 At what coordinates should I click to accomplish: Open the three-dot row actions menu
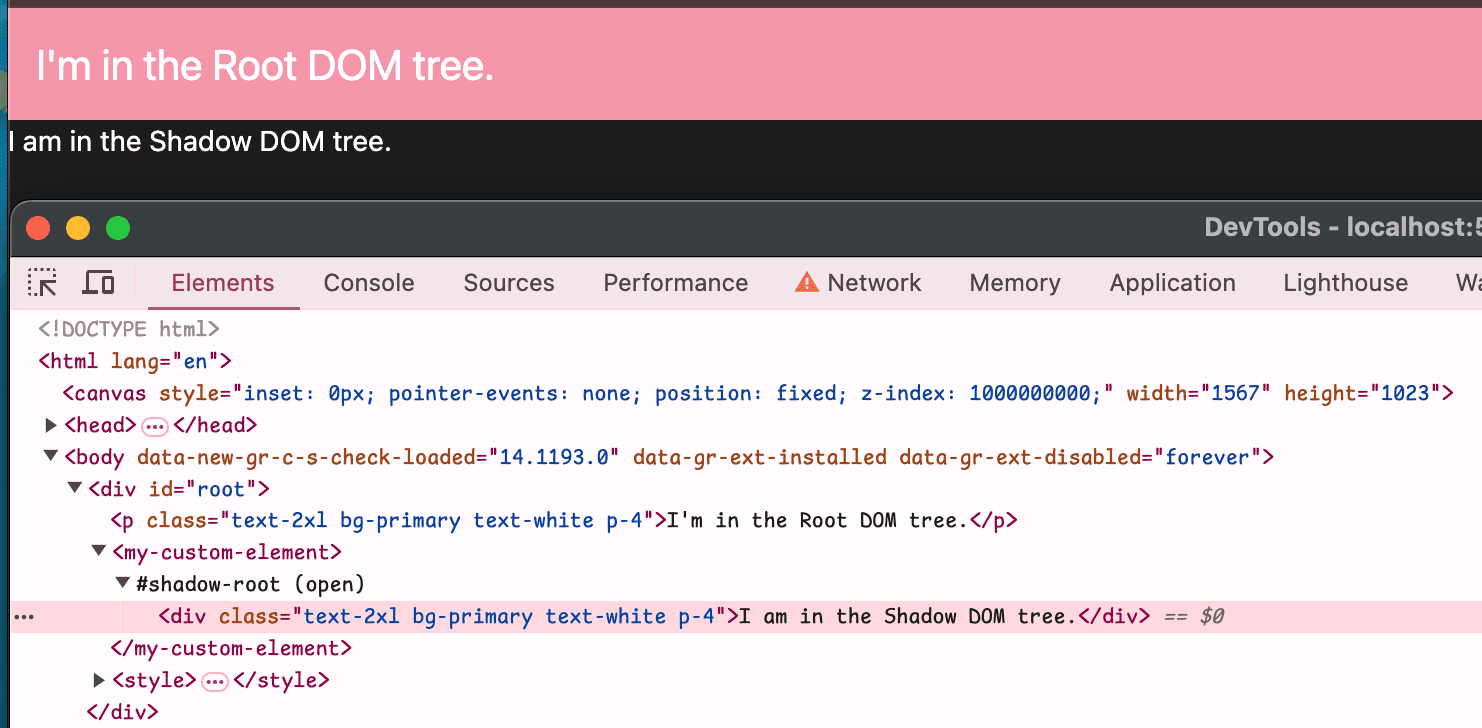pos(24,617)
